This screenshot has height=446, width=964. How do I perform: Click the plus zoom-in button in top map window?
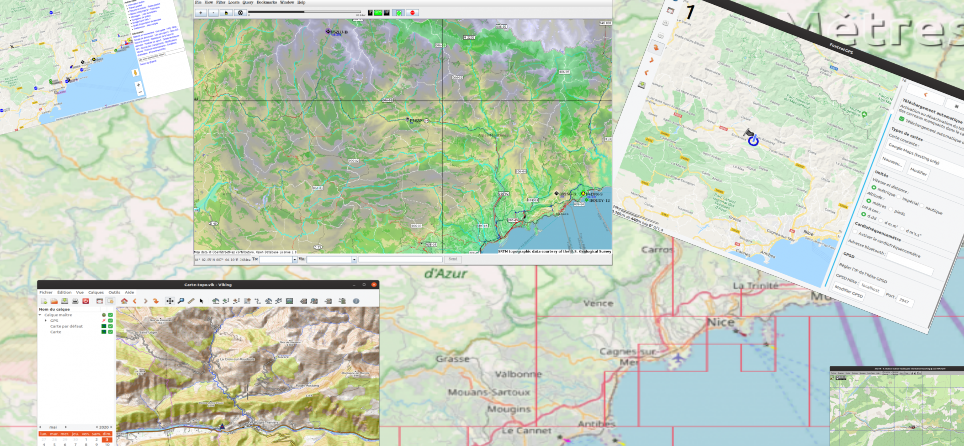click(x=200, y=12)
